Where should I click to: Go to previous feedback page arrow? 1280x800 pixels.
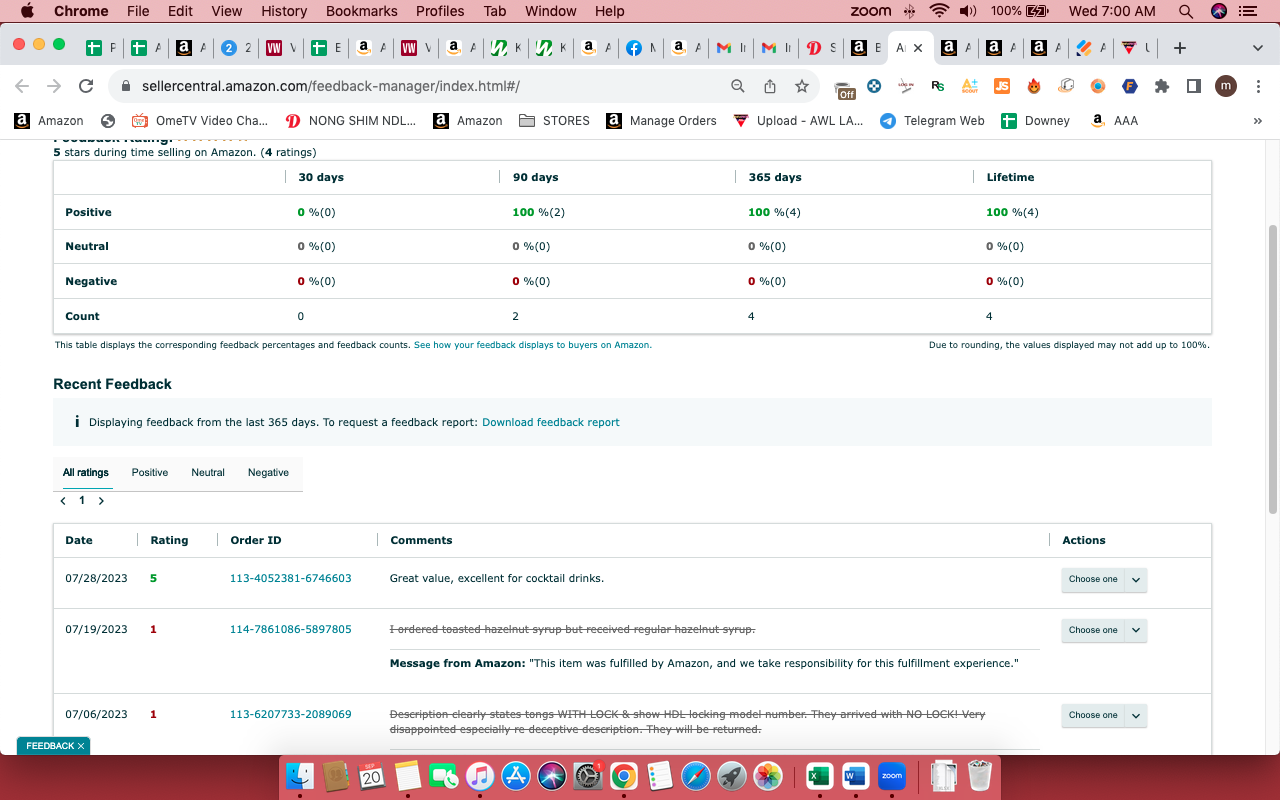click(63, 501)
